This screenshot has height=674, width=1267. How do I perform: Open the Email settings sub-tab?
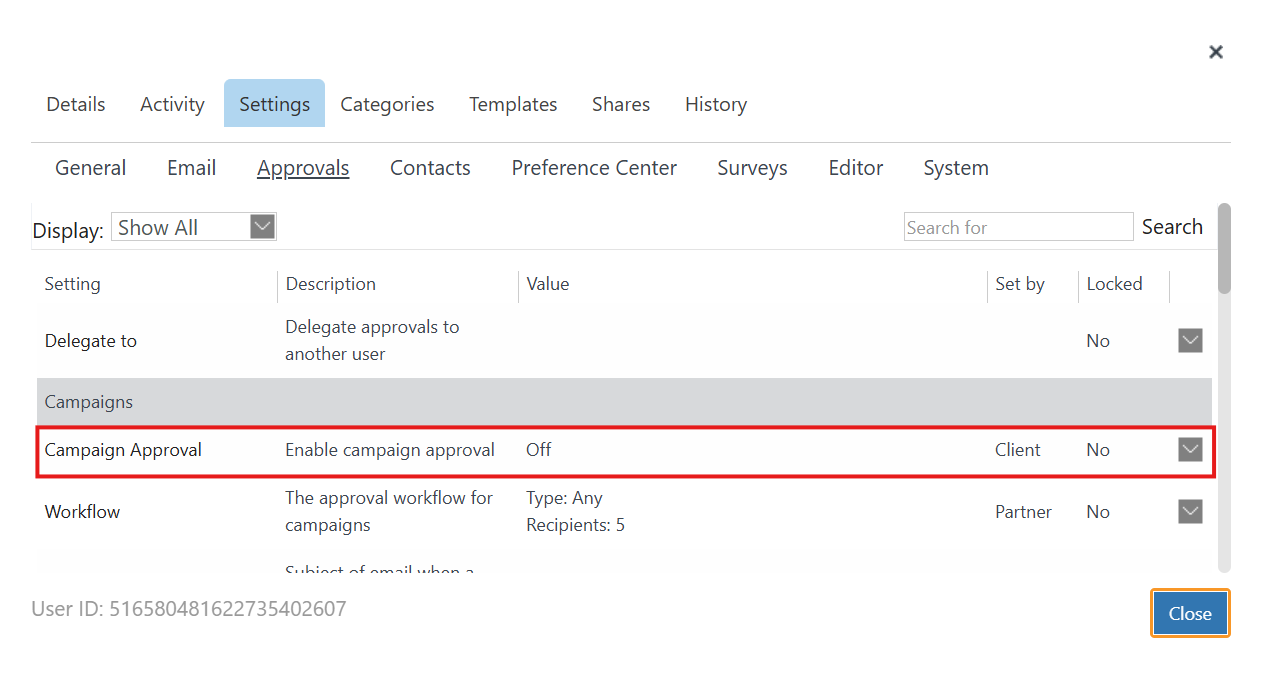(x=191, y=168)
